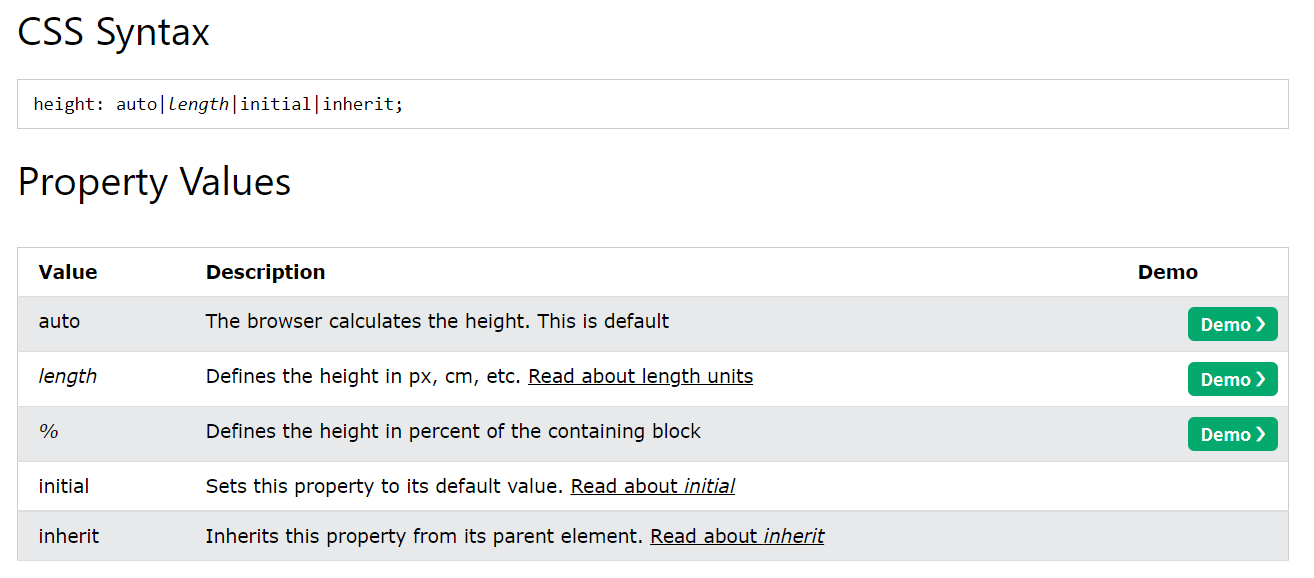
Task: Select the '%' value cell in table
Action: 48,432
